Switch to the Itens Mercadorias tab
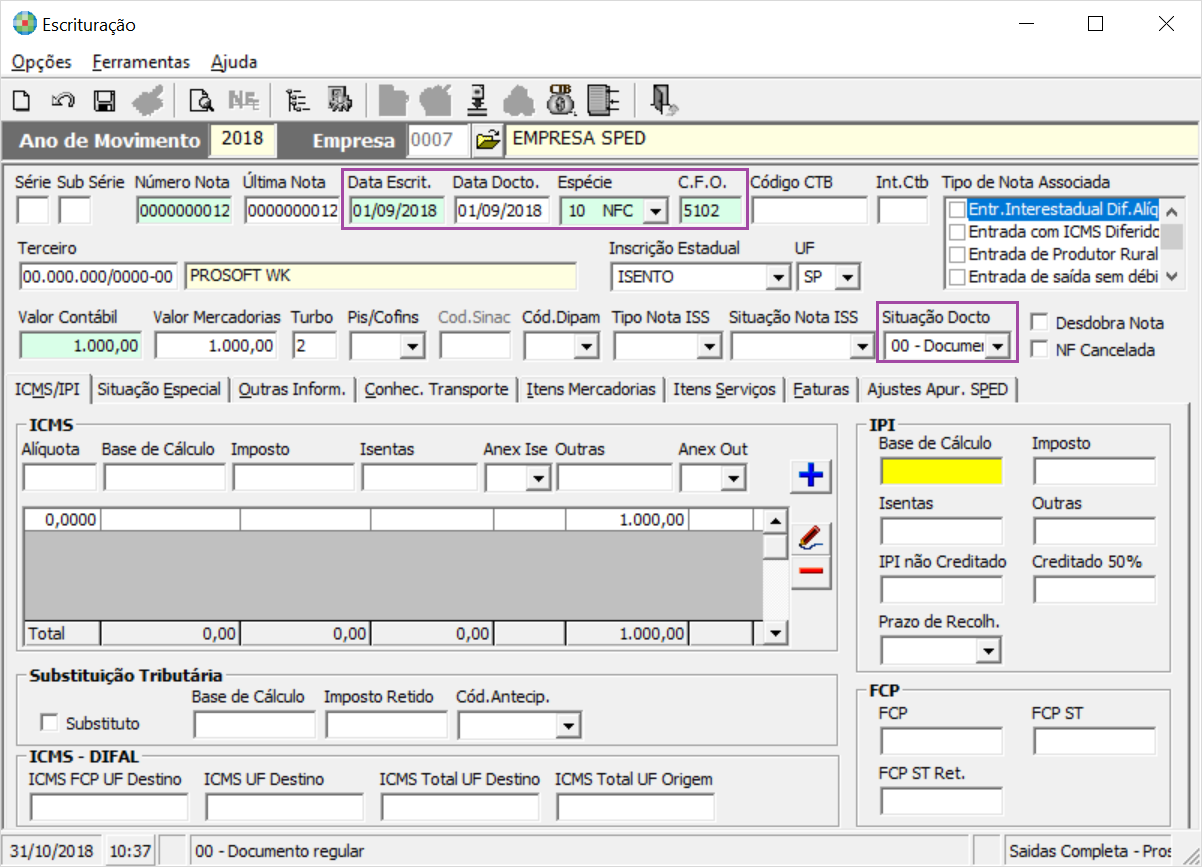Image resolution: width=1202 pixels, height=867 pixels. (591, 390)
